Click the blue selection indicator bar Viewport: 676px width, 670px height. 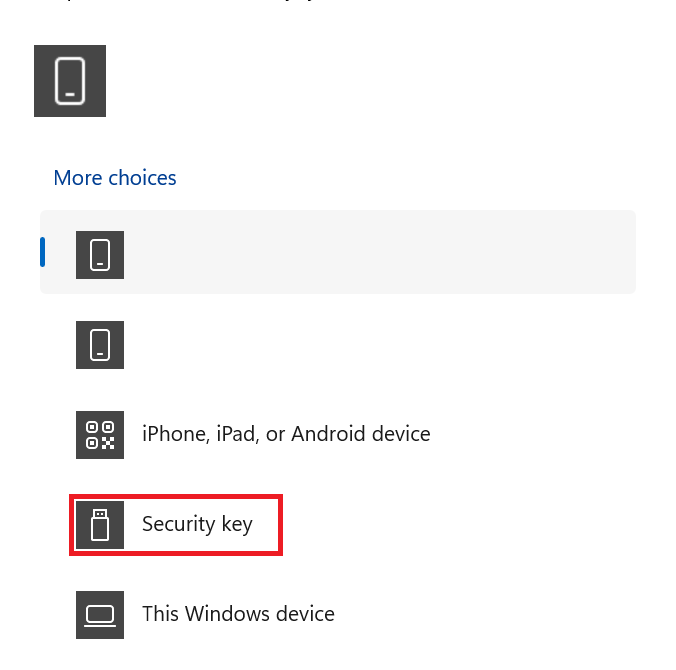click(x=43, y=252)
